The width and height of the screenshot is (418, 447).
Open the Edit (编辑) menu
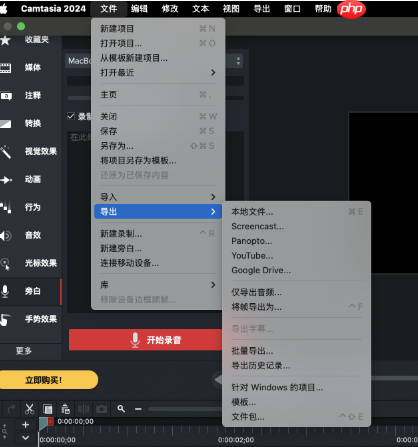139,9
